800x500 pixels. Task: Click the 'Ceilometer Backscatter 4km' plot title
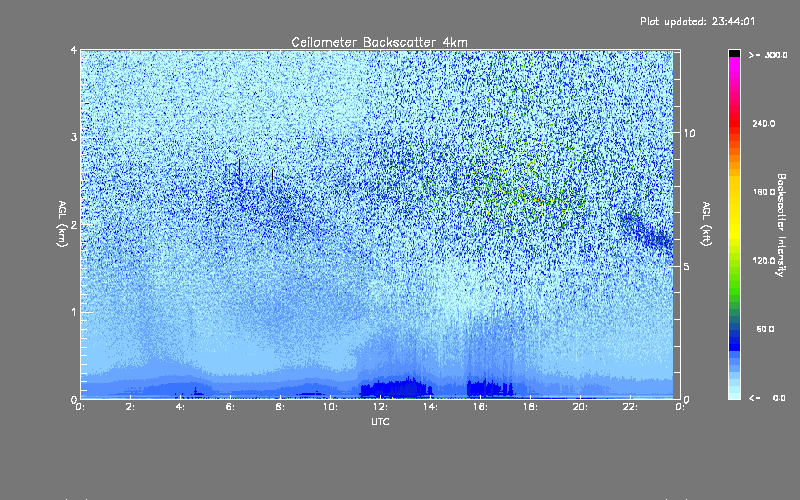coord(379,42)
